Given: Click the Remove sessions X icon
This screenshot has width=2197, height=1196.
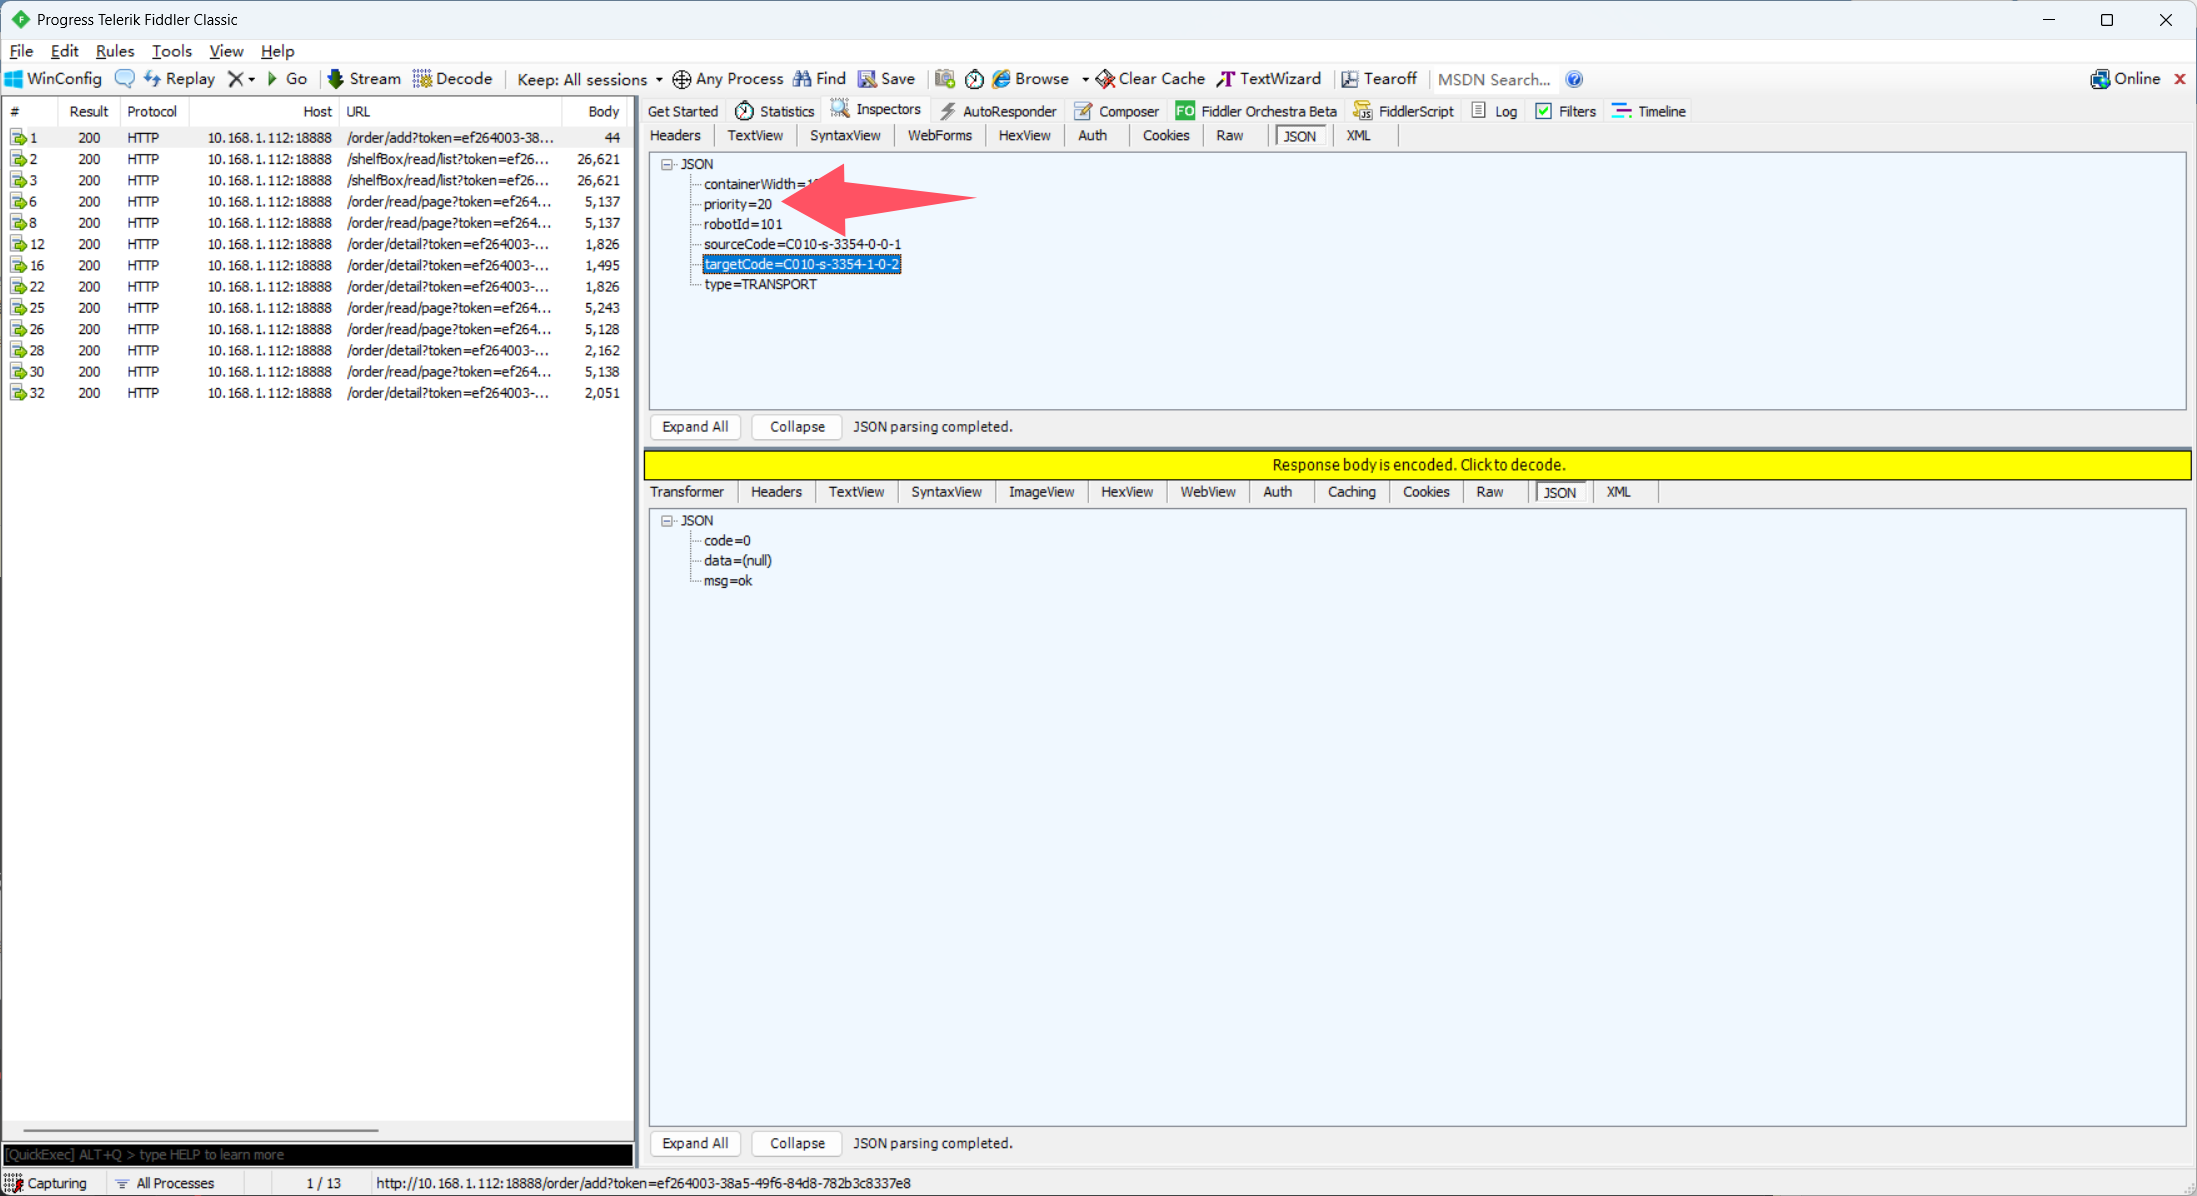Looking at the screenshot, I should click(236, 79).
